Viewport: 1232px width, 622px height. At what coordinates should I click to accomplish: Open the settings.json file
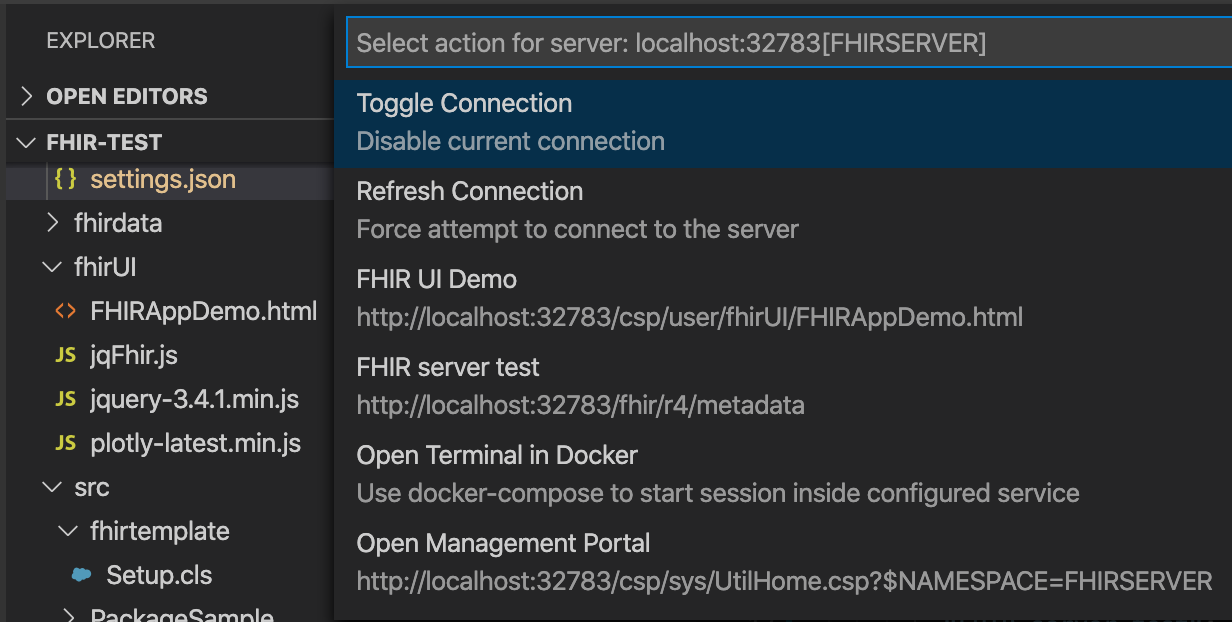coord(163,180)
